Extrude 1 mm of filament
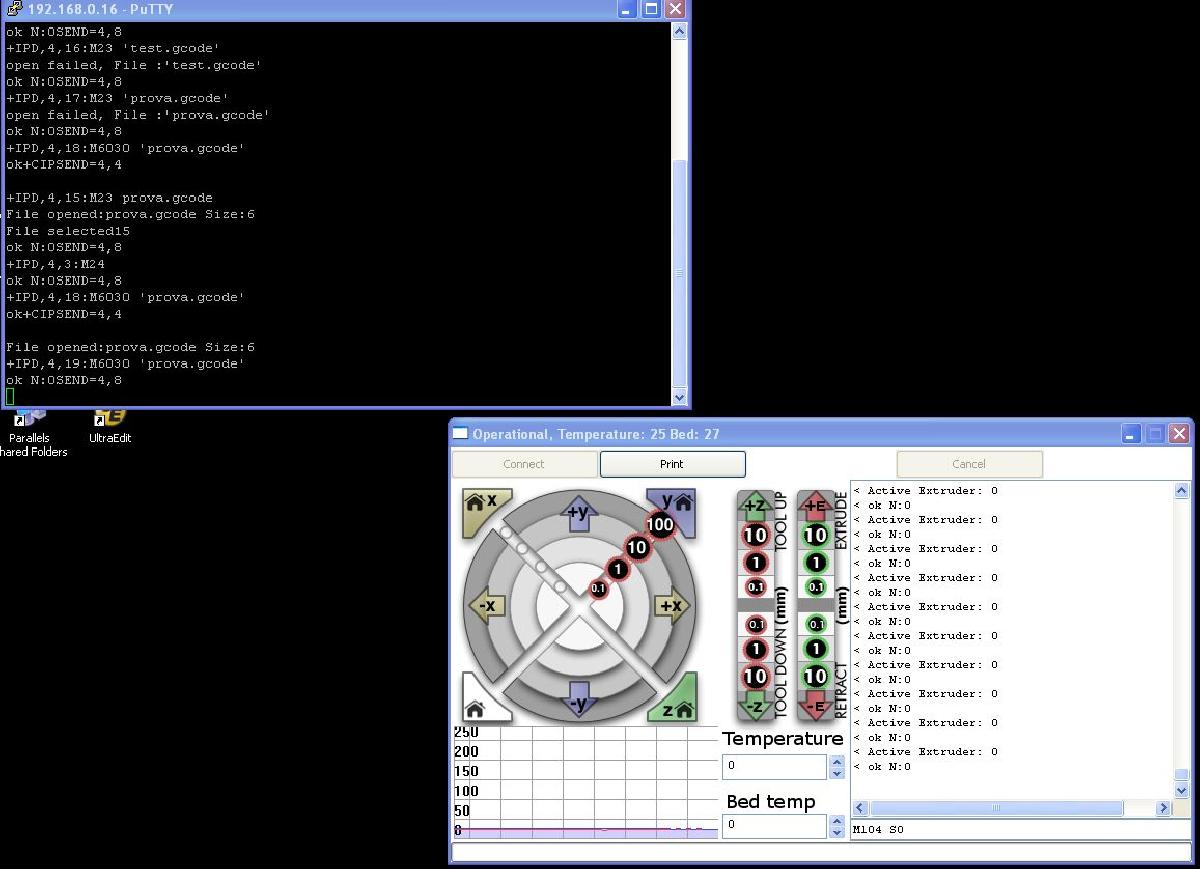This screenshot has width=1200, height=869. click(x=816, y=563)
